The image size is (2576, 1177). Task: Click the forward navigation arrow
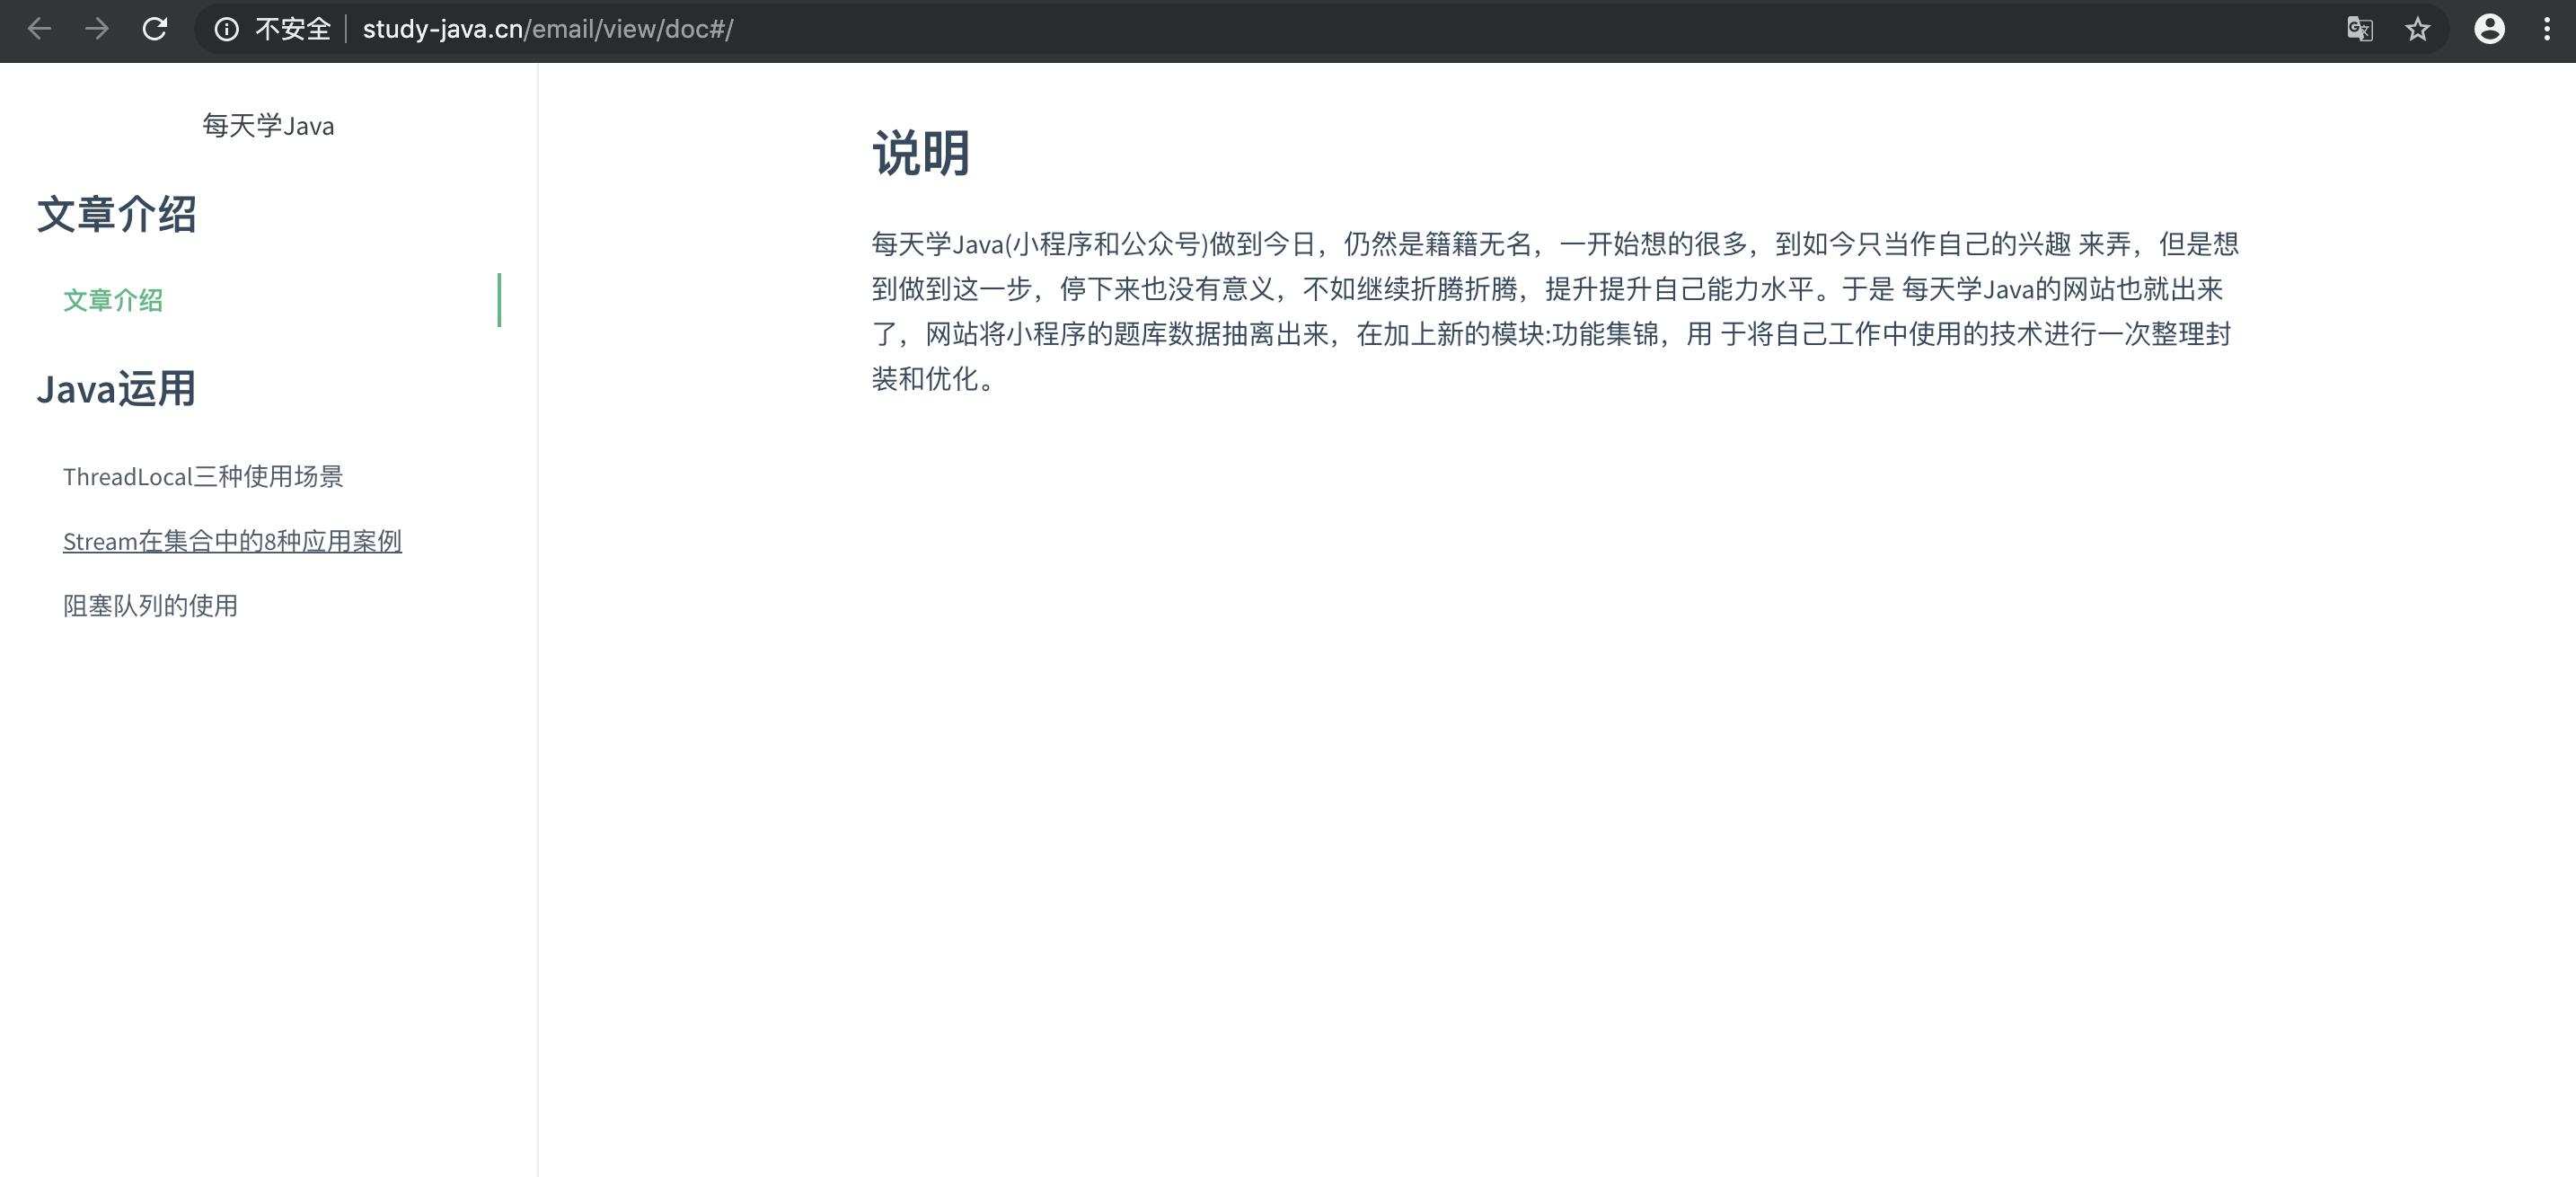(97, 29)
